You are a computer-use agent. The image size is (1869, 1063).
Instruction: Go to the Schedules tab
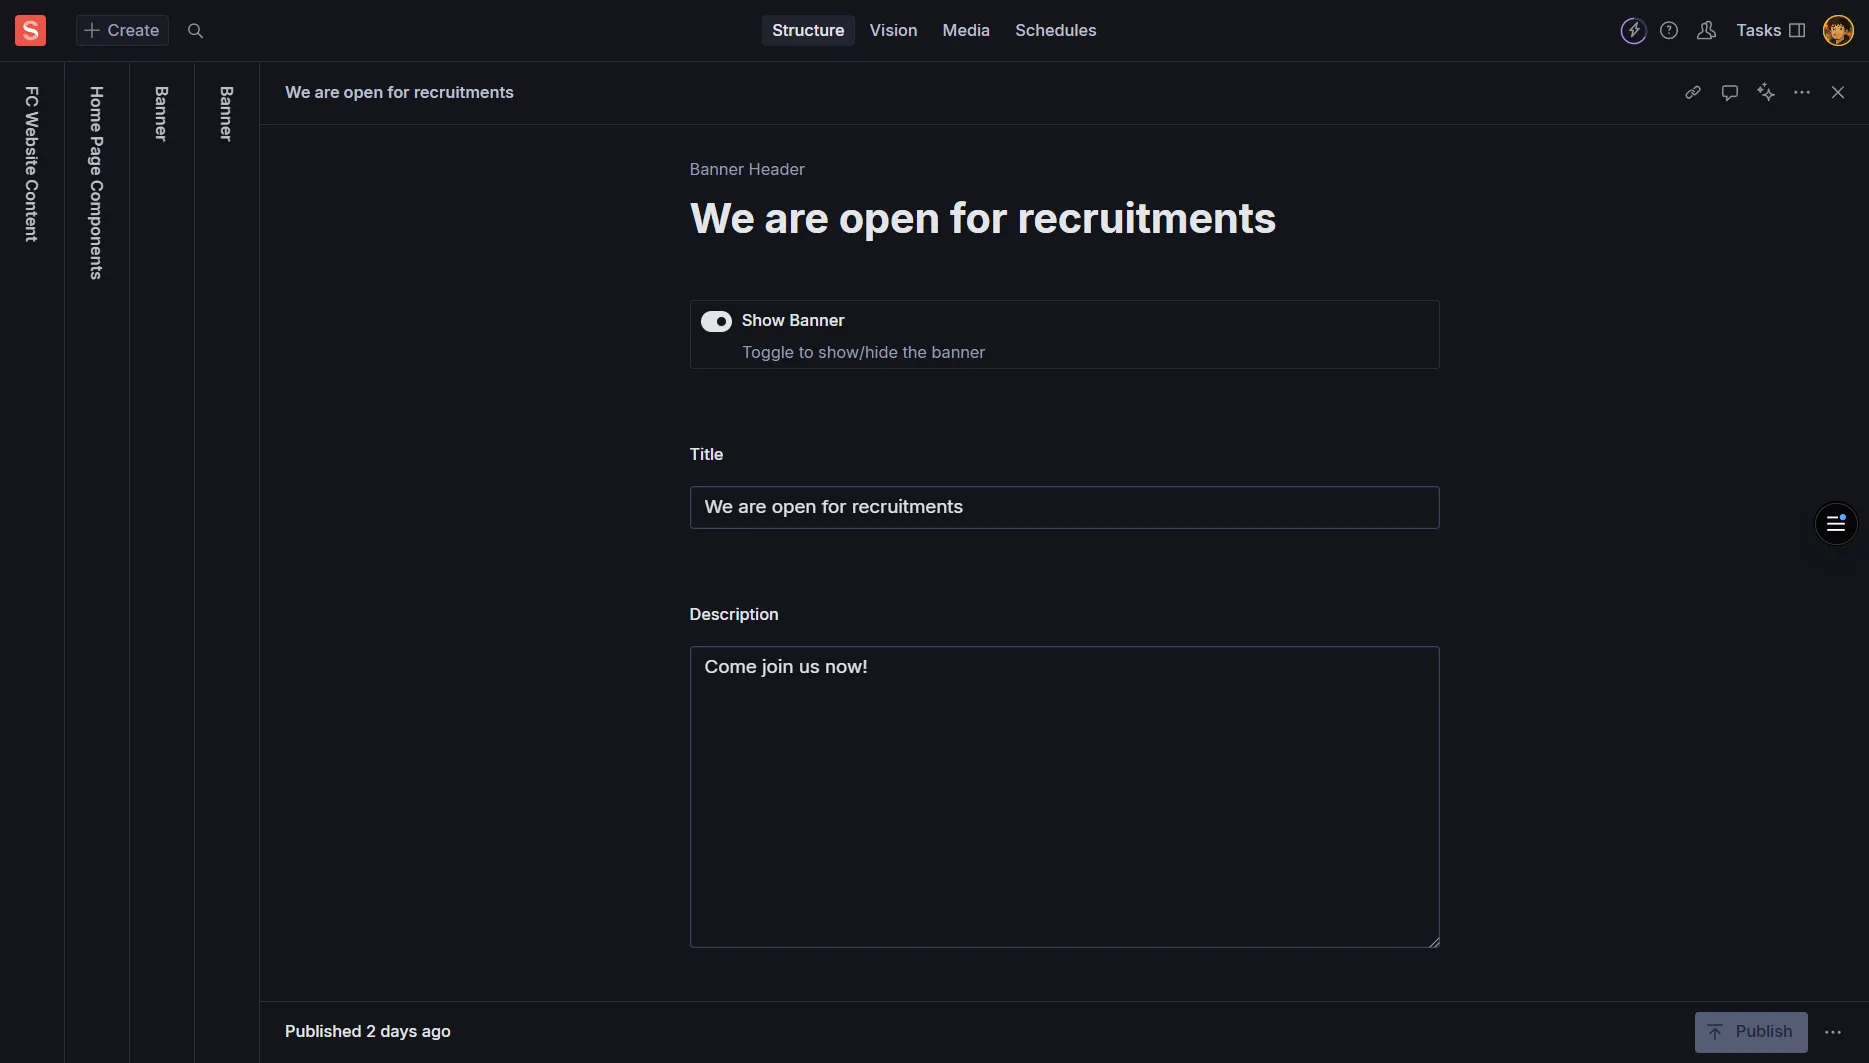coord(1055,31)
